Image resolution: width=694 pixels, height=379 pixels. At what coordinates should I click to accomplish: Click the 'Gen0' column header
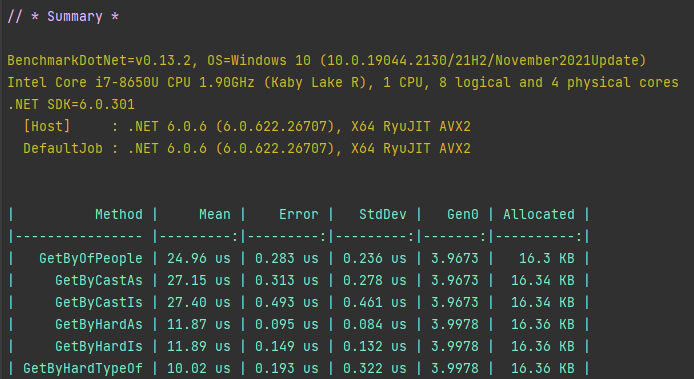click(x=463, y=214)
